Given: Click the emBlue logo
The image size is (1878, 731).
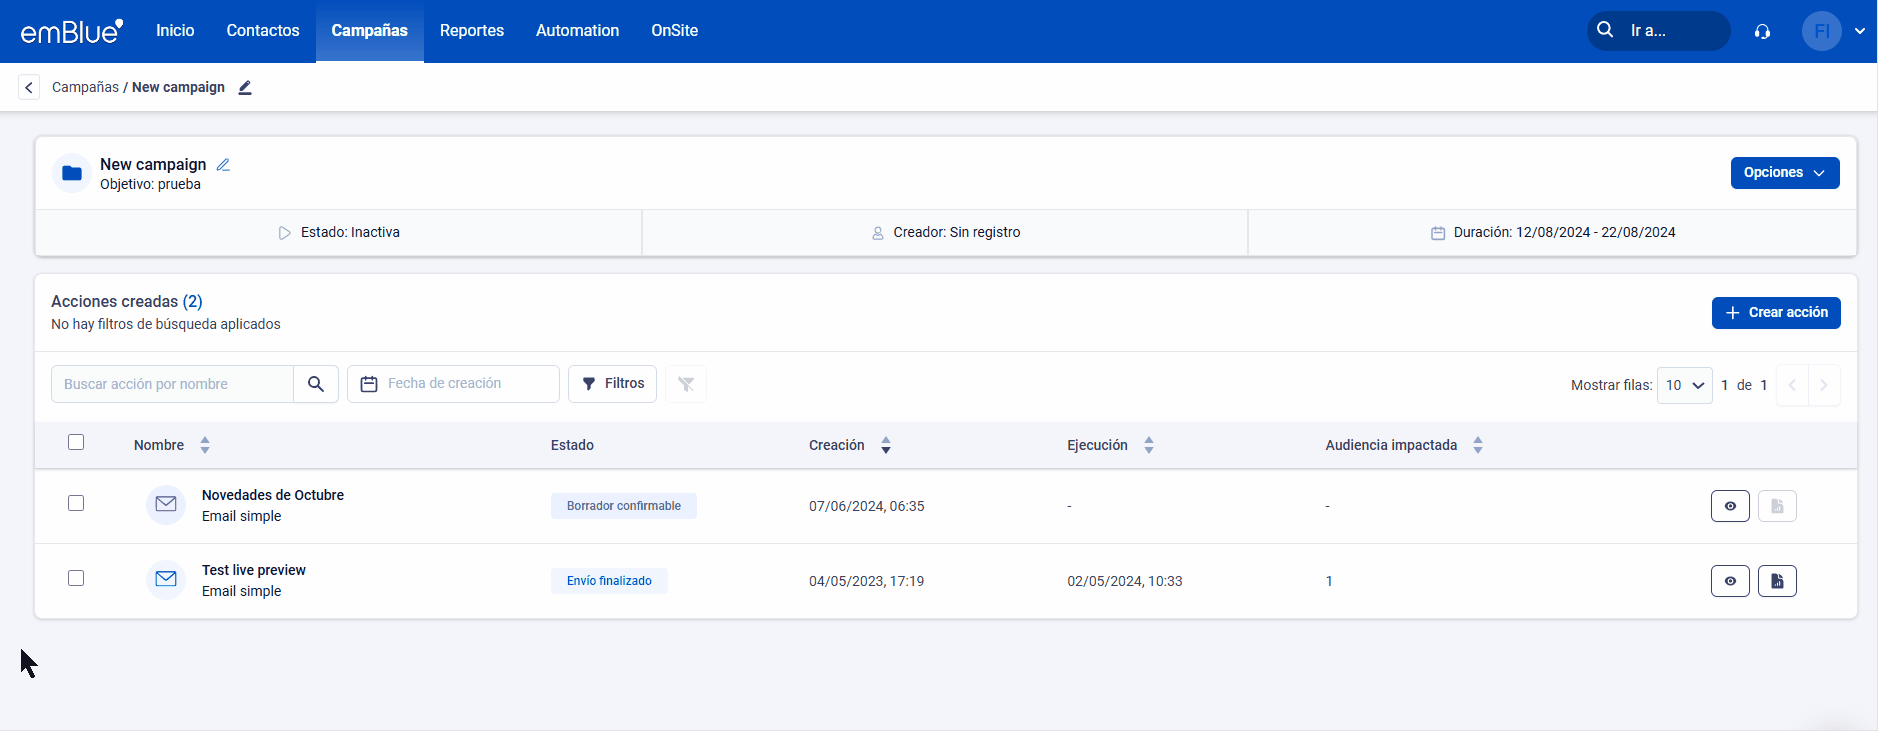Looking at the screenshot, I should [x=72, y=31].
